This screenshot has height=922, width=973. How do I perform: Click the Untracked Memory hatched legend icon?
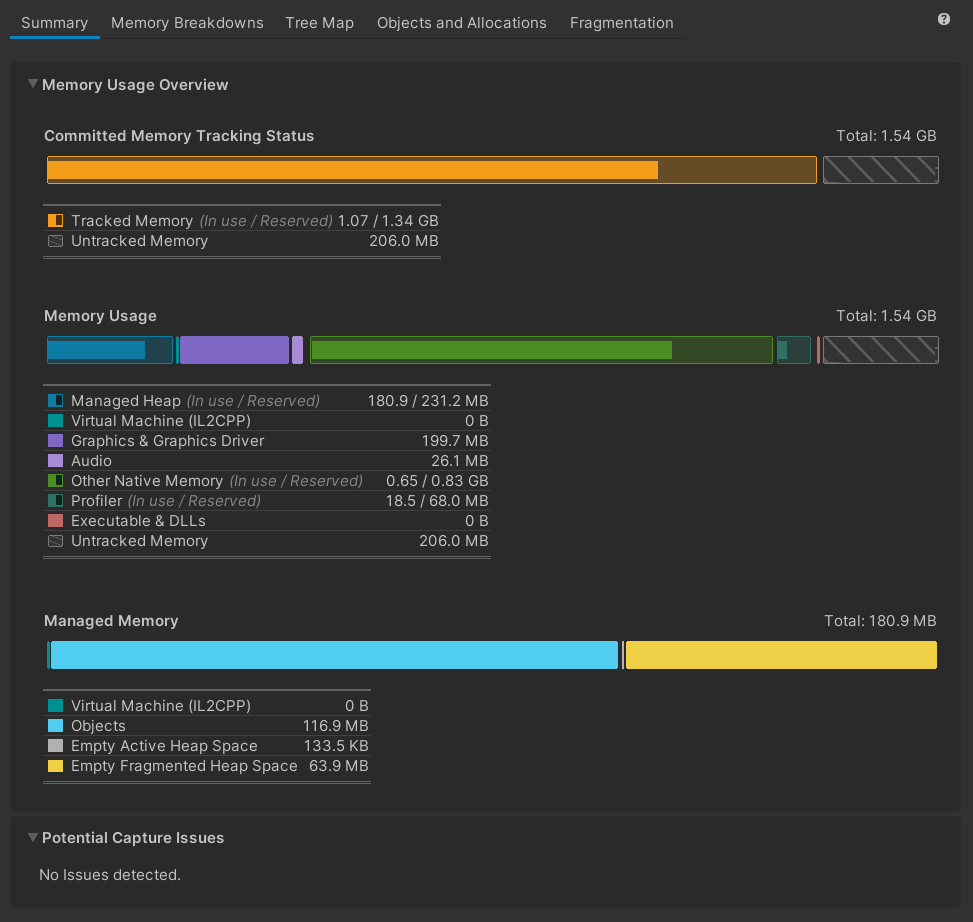coord(56,241)
